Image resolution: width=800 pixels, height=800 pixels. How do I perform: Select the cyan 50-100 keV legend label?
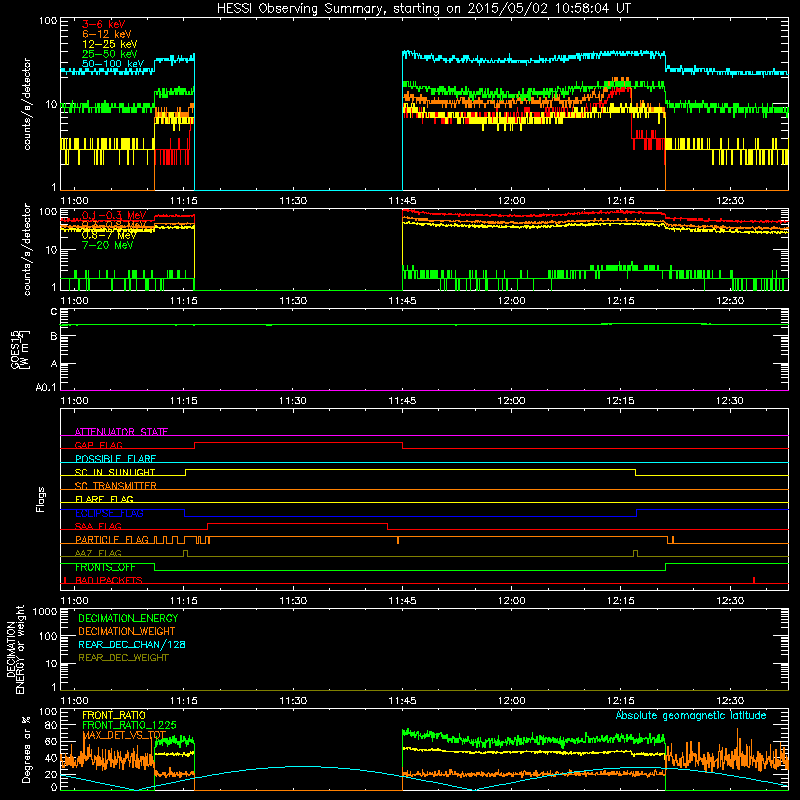click(x=113, y=64)
